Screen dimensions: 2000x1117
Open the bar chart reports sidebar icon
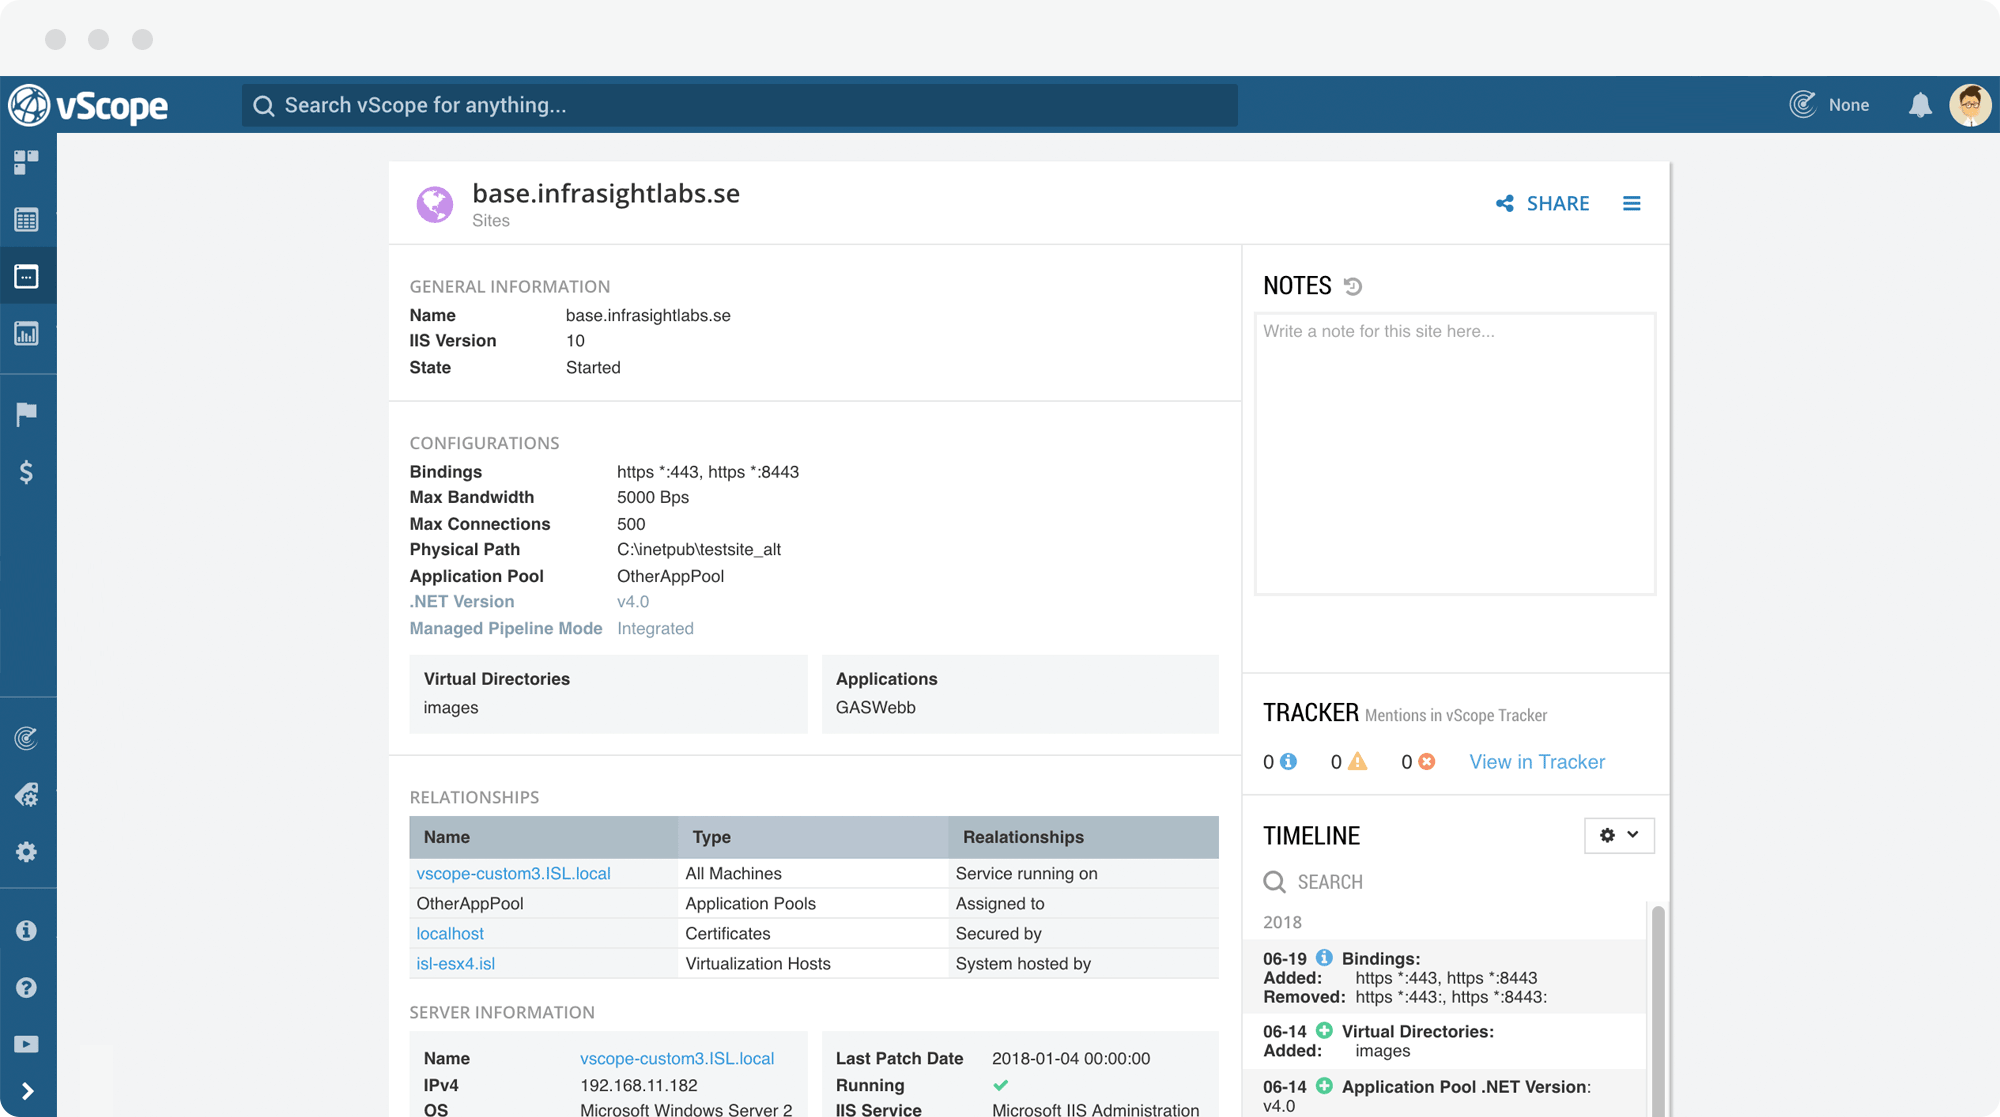pos(27,334)
